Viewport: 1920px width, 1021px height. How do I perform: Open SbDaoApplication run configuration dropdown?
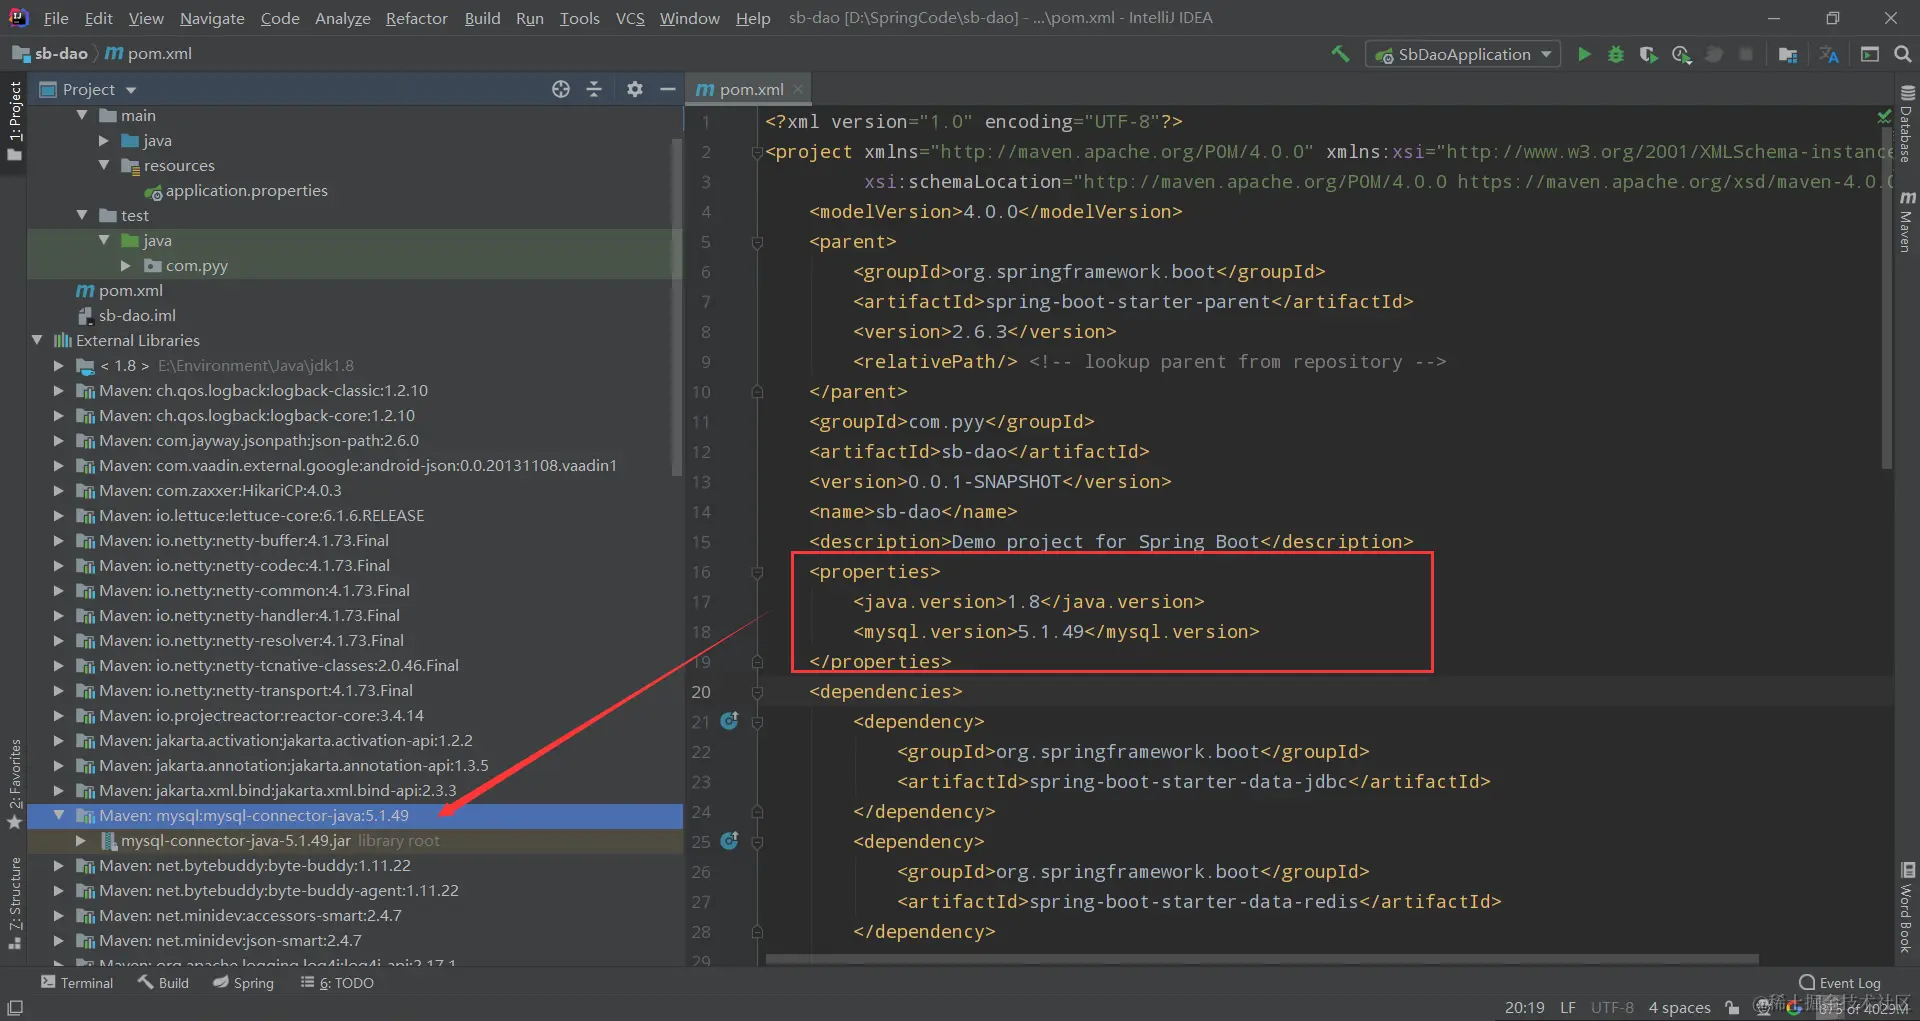(1463, 54)
